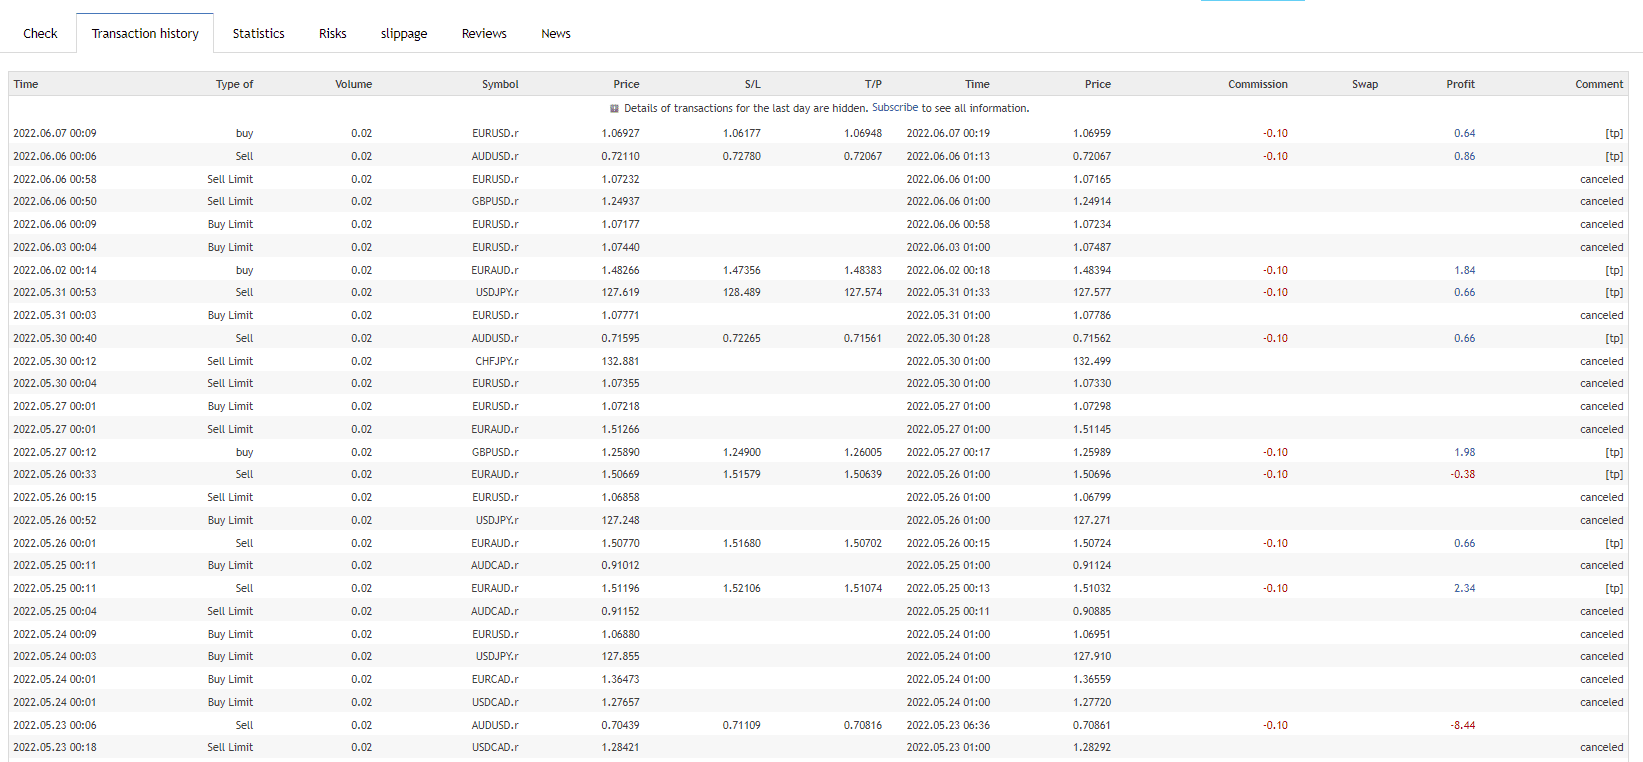This screenshot has width=1643, height=762.
Task: Click open price 1.07771
Action: [x=620, y=315]
